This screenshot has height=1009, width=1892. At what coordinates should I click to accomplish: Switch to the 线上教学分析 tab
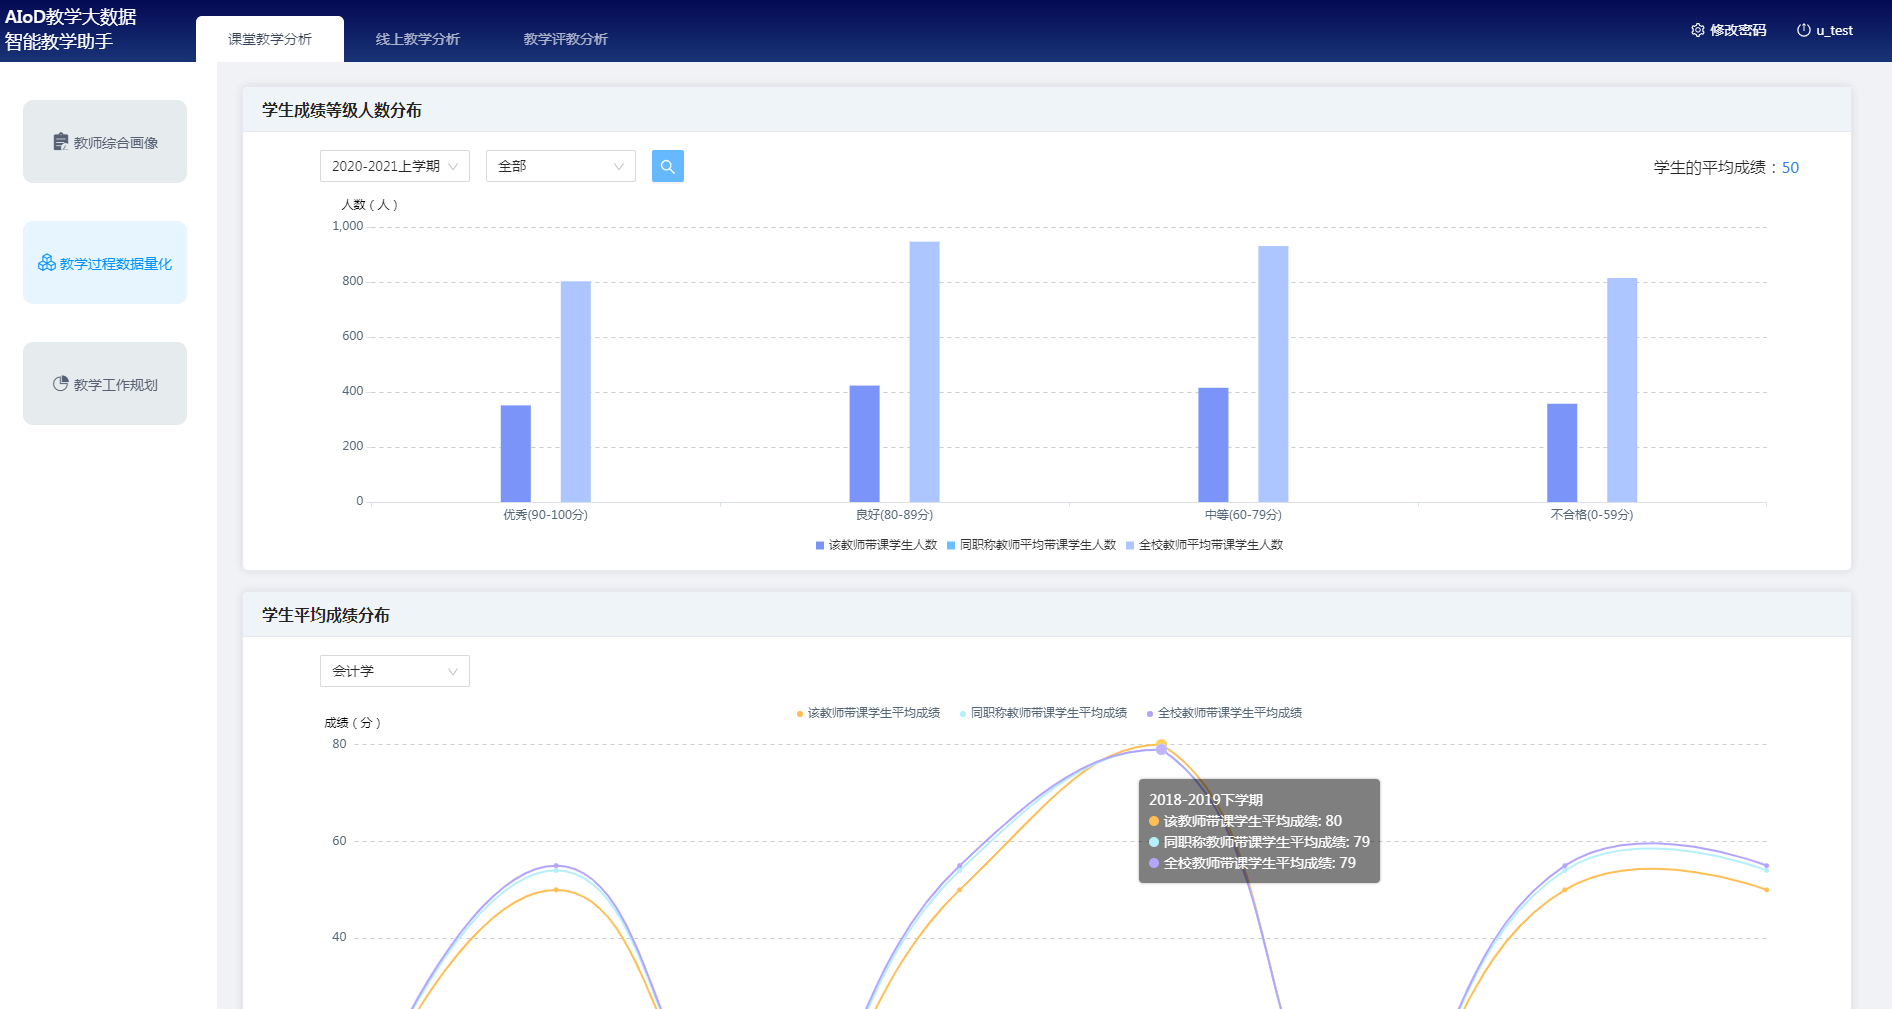[417, 39]
